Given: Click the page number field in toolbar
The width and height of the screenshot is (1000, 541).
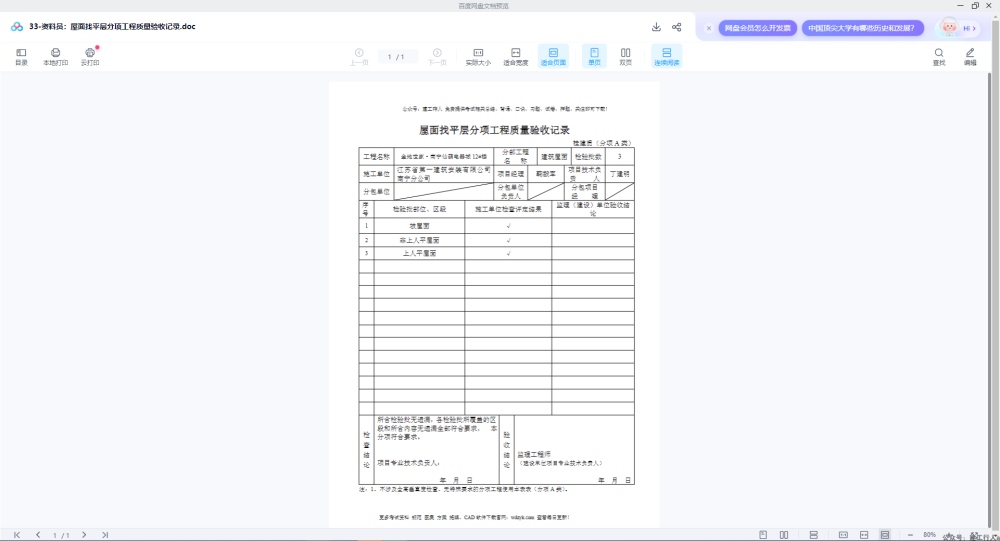Looking at the screenshot, I should coord(396,57).
